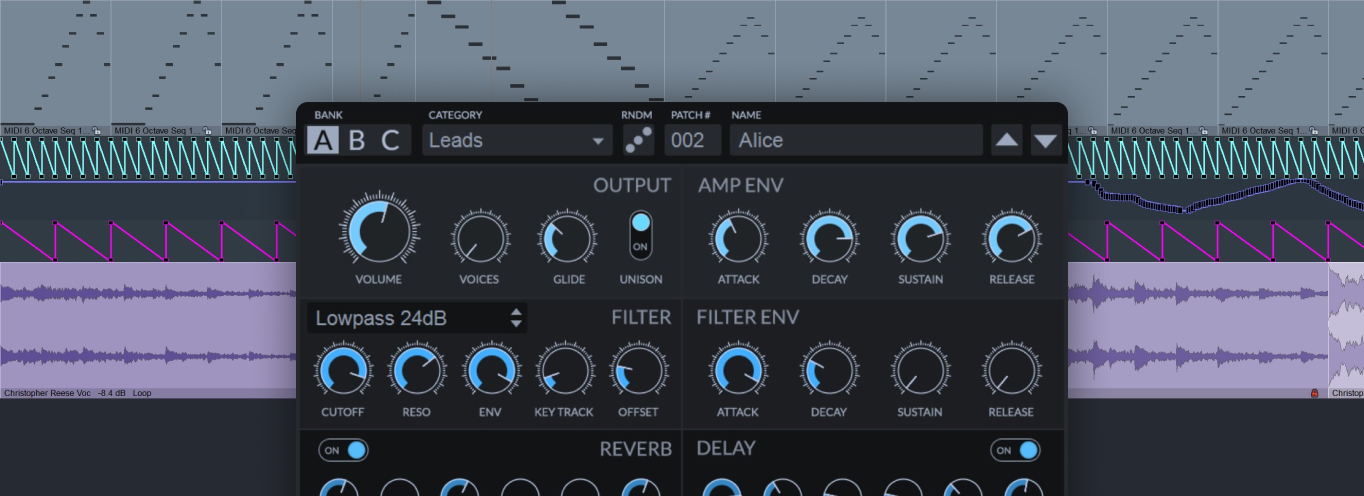The height and width of the screenshot is (496, 1364).
Task: Turn off the Reverb ON switch
Action: pyautogui.click(x=344, y=450)
